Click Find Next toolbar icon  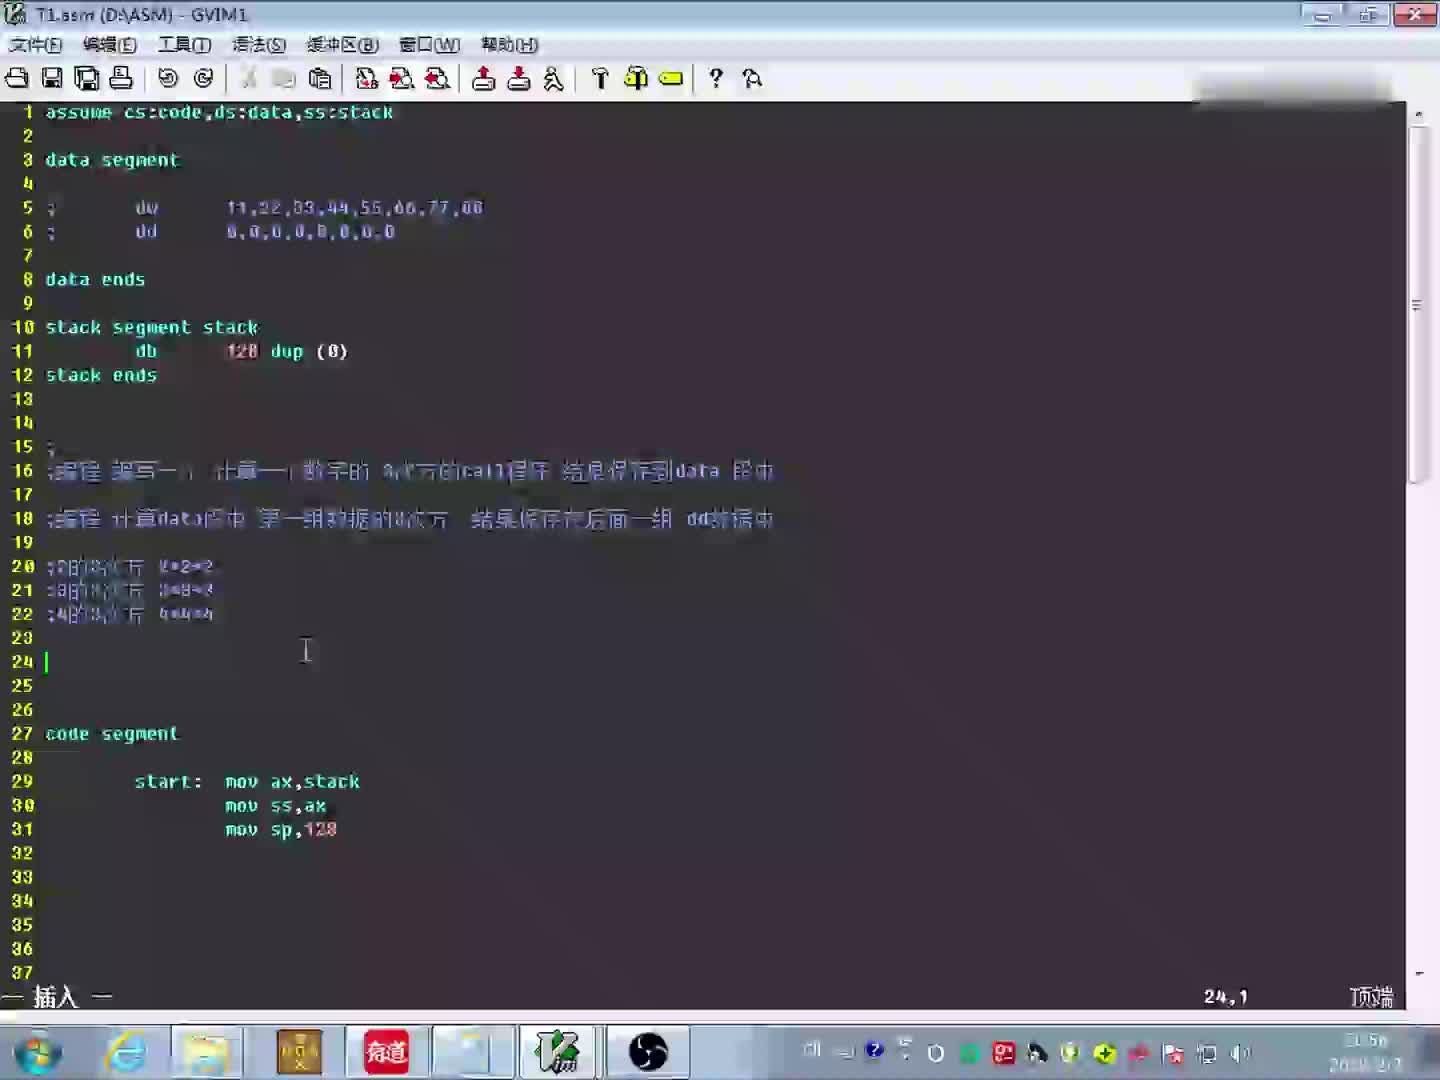click(401, 78)
